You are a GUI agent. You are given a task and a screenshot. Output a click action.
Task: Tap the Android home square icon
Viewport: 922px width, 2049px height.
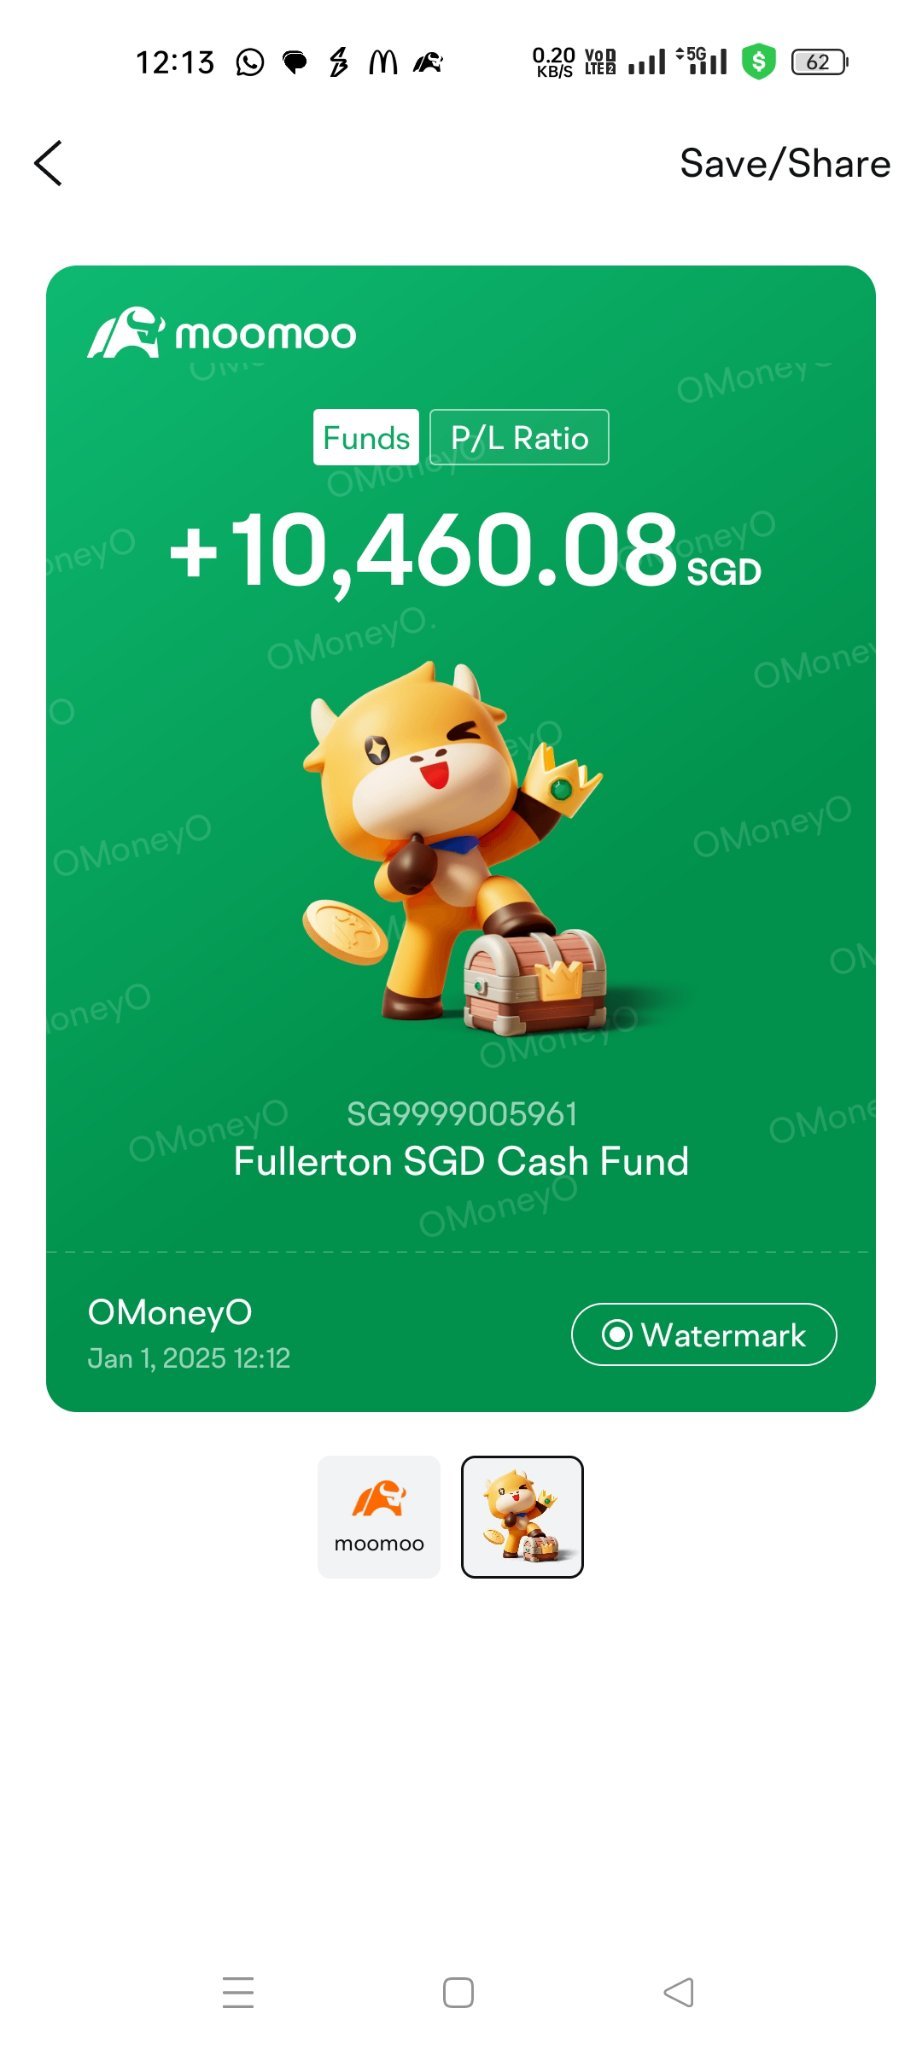(458, 1992)
